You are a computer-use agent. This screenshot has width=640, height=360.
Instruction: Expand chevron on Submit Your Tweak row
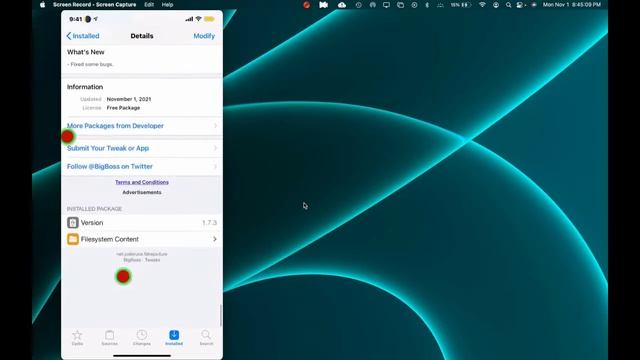click(216, 148)
